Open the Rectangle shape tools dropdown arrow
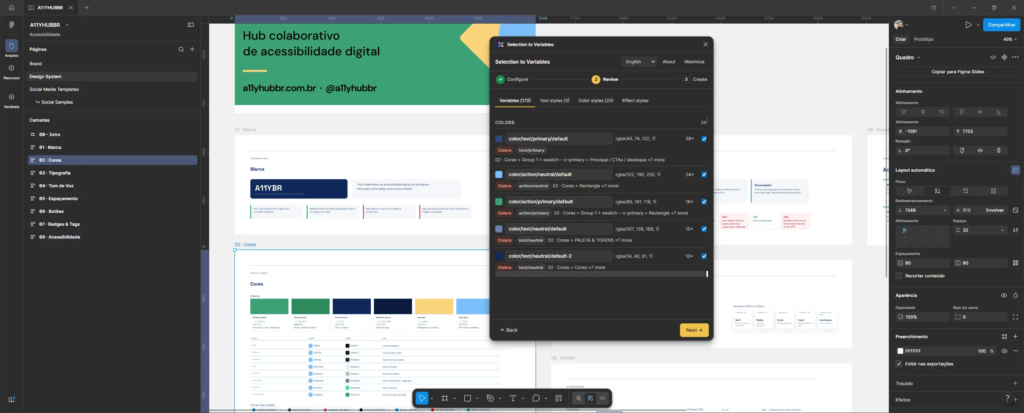Image resolution: width=1024 pixels, height=413 pixels. 477,399
